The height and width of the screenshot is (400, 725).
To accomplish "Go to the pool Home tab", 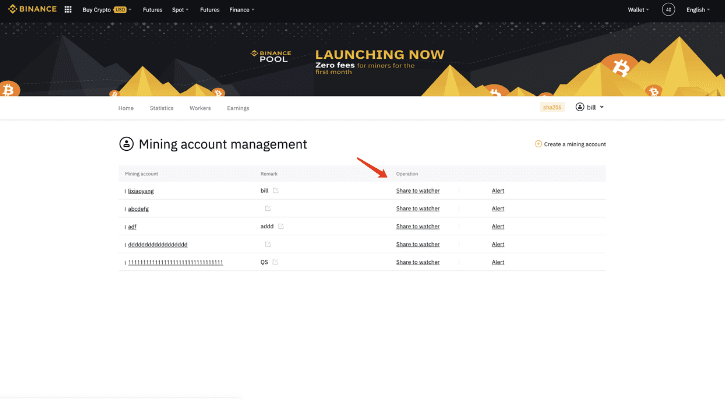I will click(126, 108).
